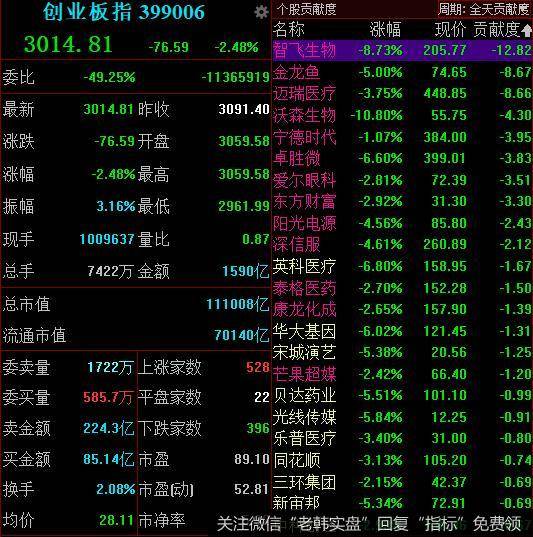
Task: Click the 现价 column header
Action: [450, 29]
